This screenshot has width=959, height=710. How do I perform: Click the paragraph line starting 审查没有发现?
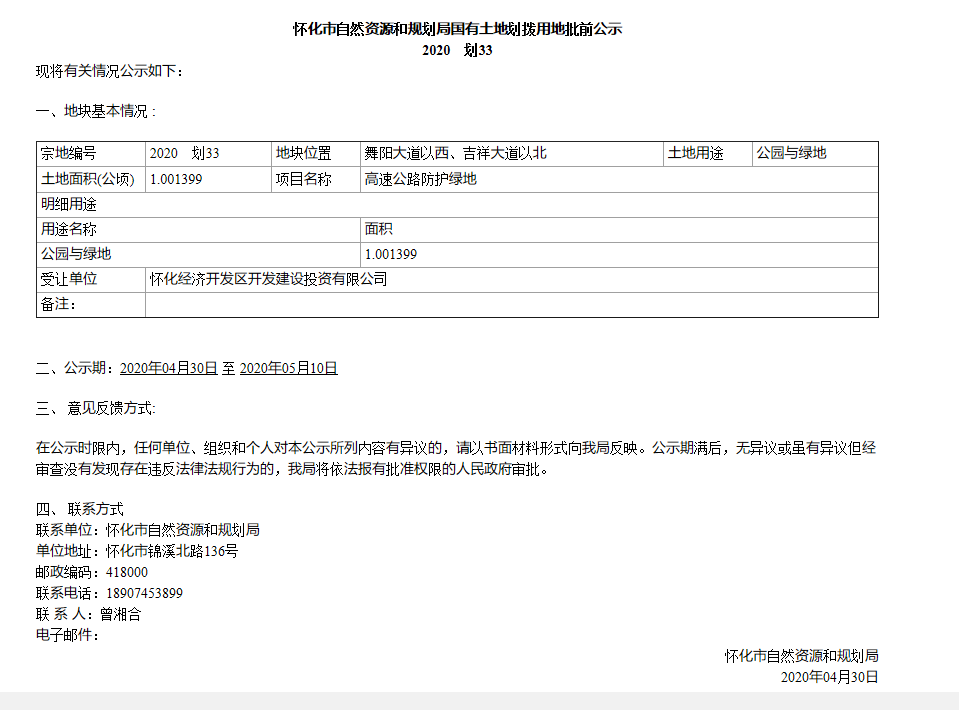(x=292, y=470)
